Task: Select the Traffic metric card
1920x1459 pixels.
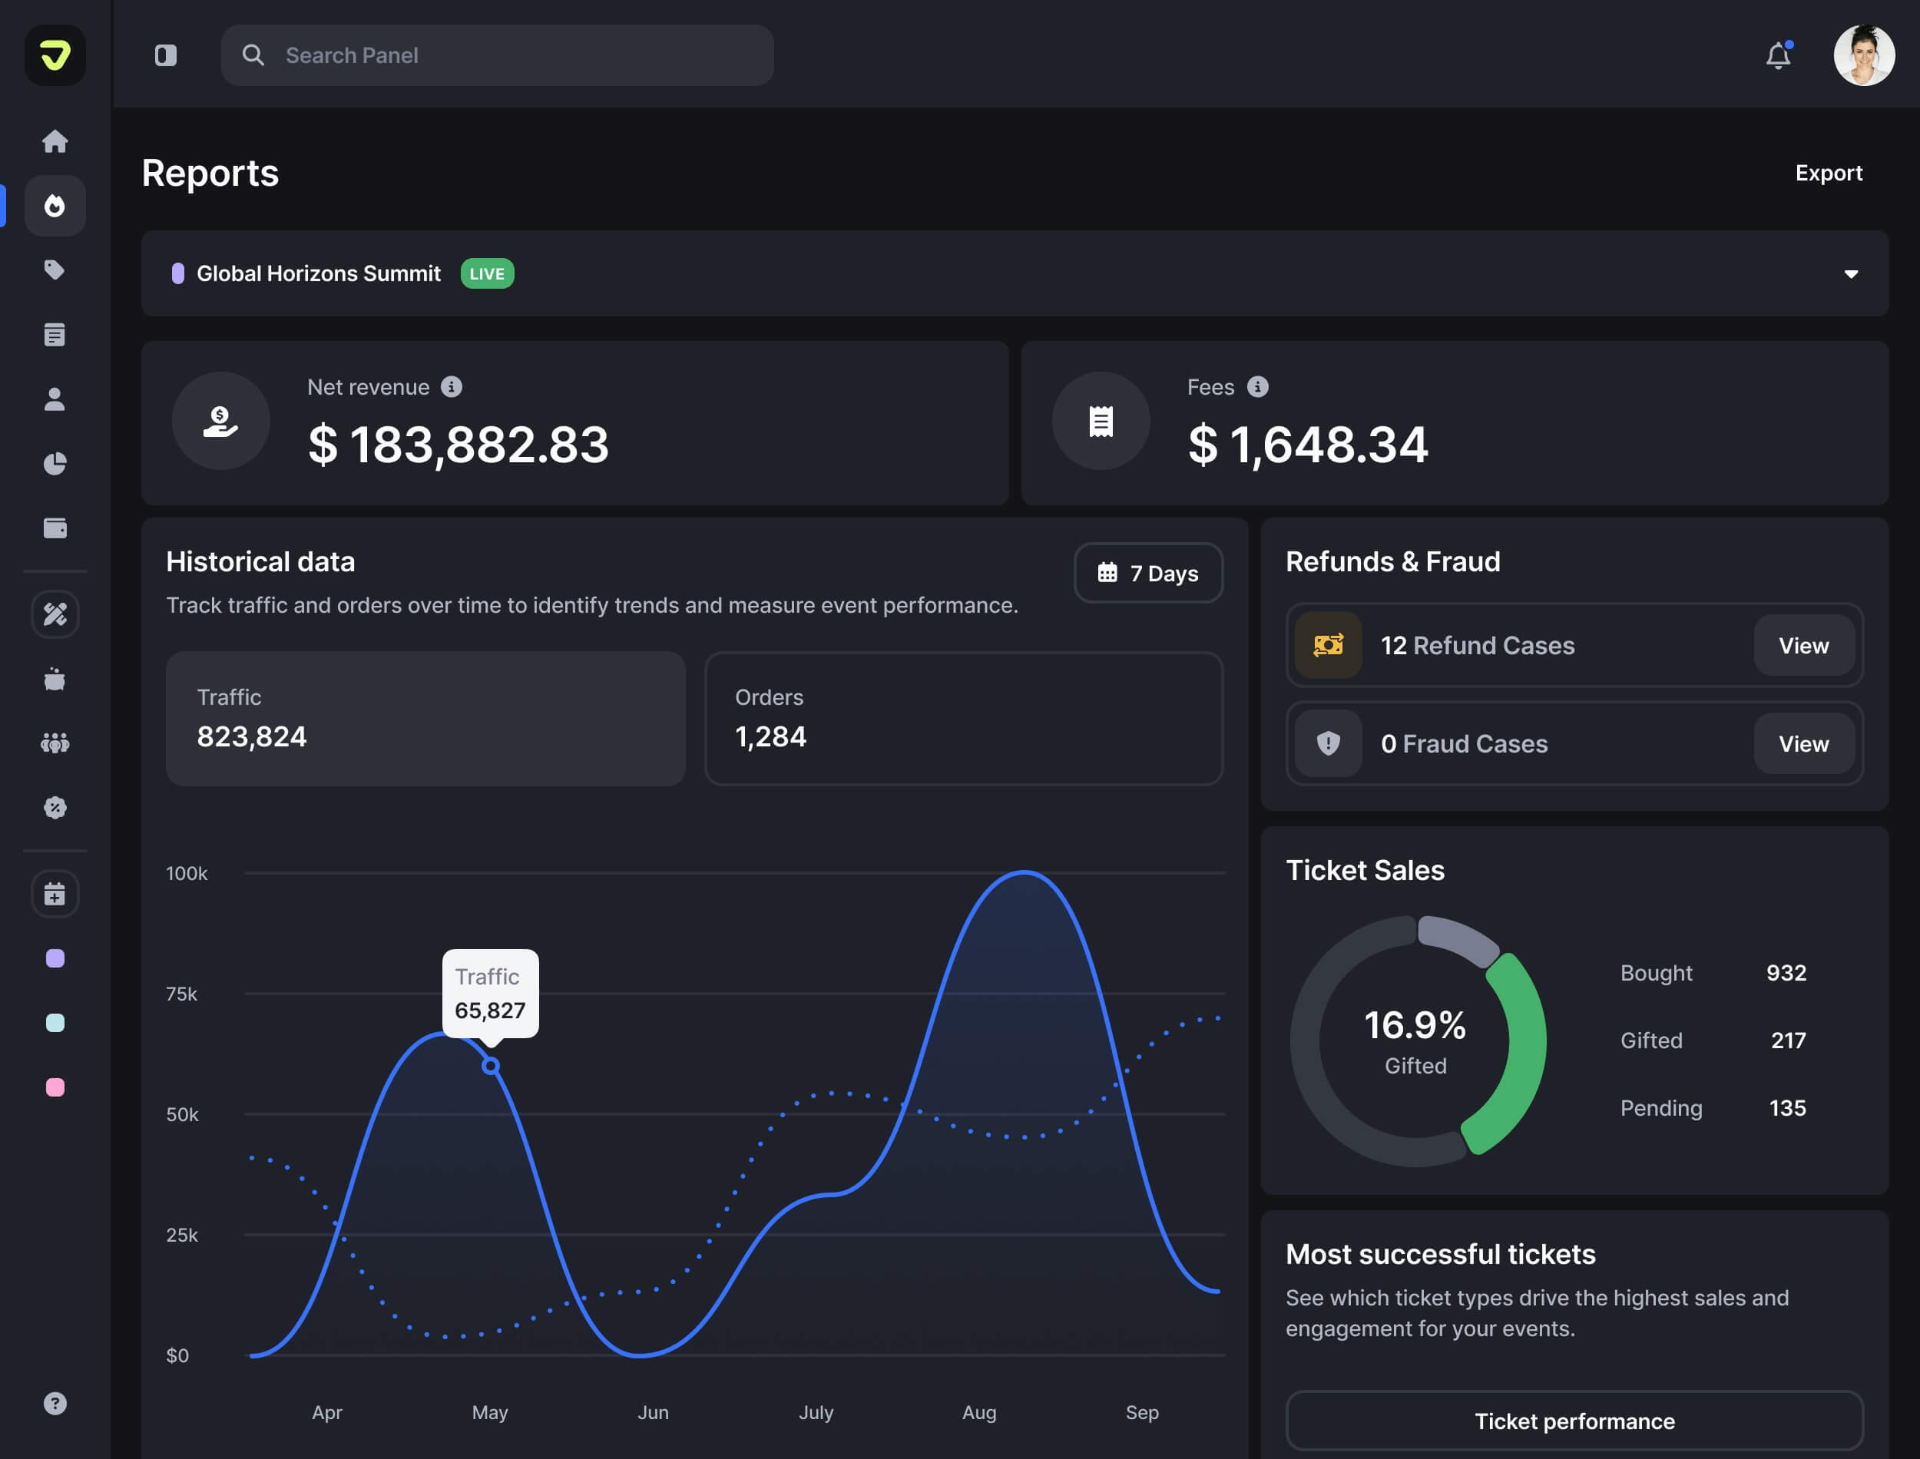Action: tap(425, 718)
